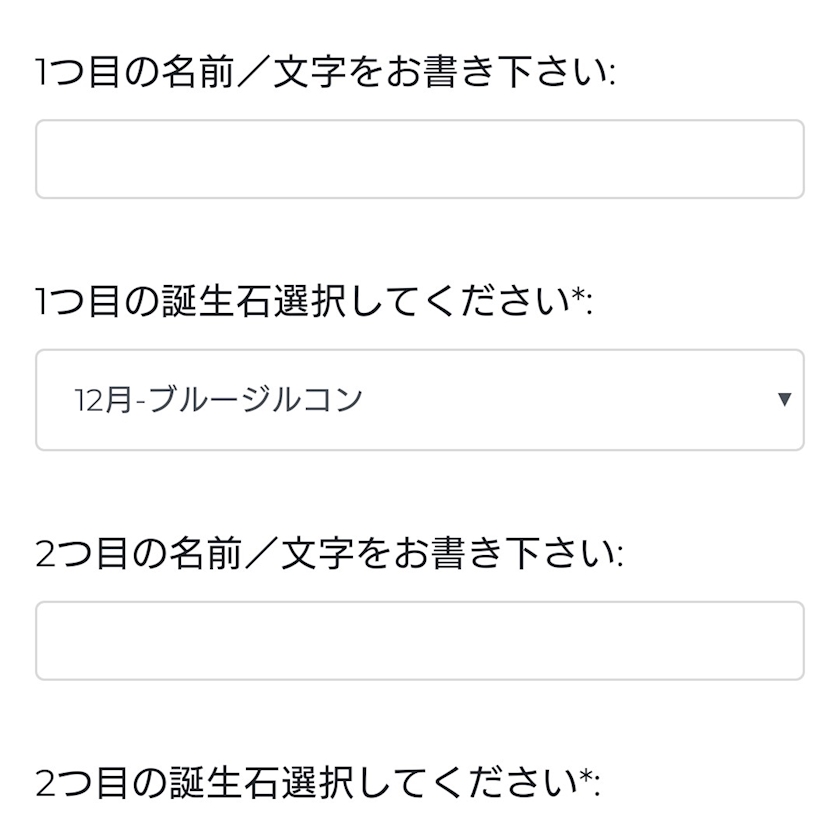This screenshot has height=817, width=840.
Task: Click the ブルージルコン stone name in selector
Action: click(x=256, y=400)
